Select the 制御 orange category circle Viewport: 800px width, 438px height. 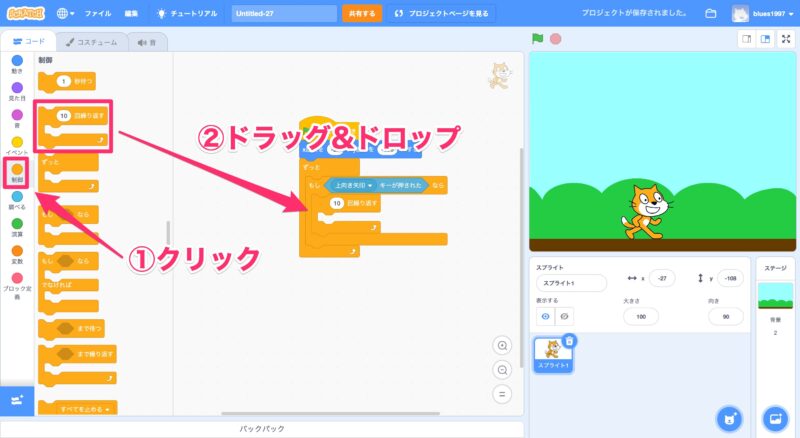click(x=17, y=170)
